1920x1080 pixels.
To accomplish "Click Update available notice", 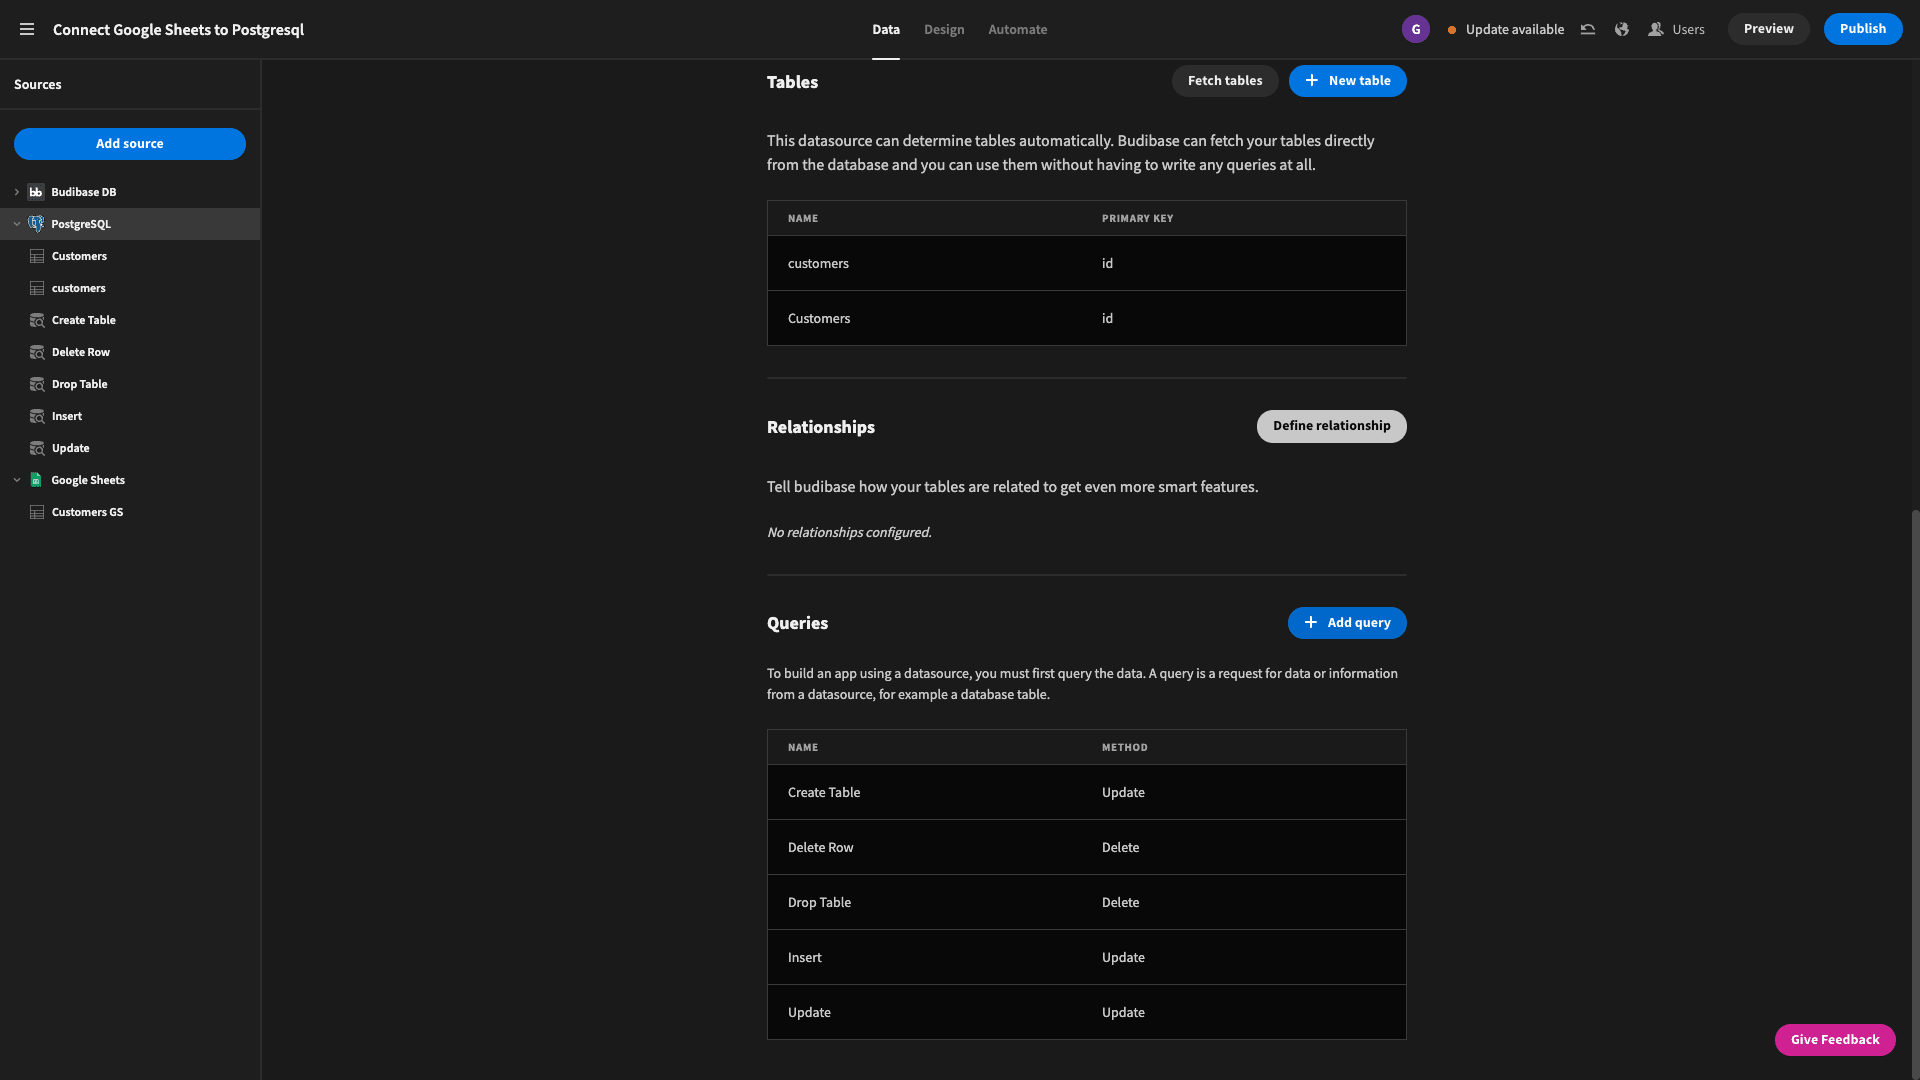I will coord(1506,29).
